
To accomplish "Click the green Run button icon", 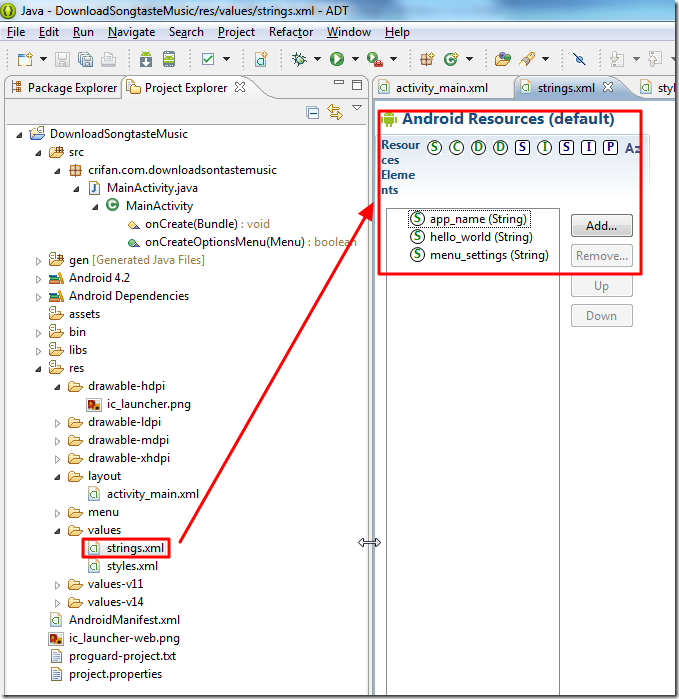I will (337, 59).
